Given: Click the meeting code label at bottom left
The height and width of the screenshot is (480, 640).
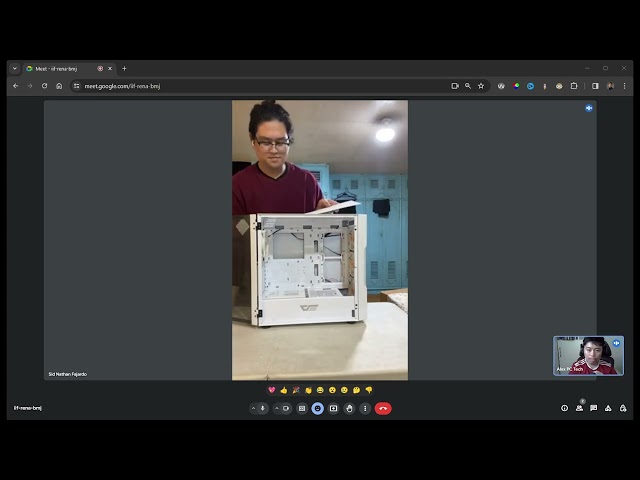Looking at the screenshot, I should (x=28, y=408).
